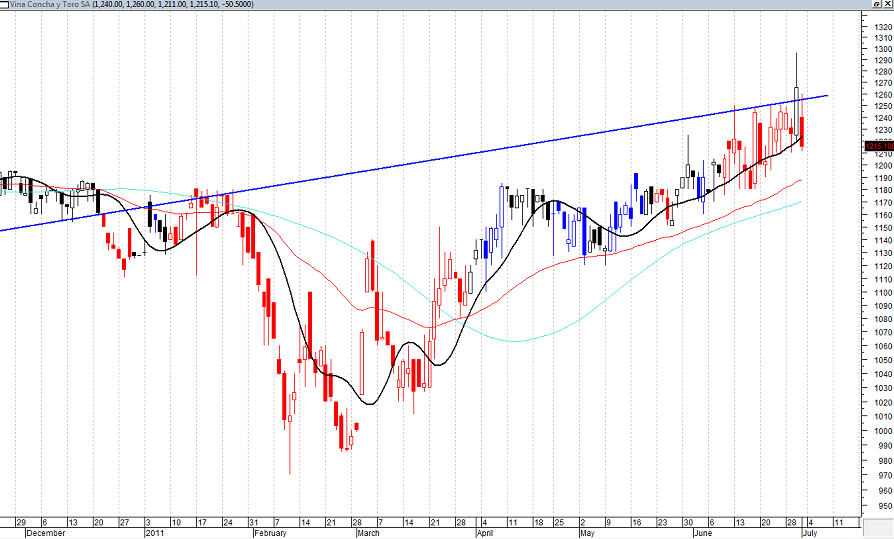Screen dimensions: 894x539
Task: Click the 31 date tick label
Action: (254, 522)
